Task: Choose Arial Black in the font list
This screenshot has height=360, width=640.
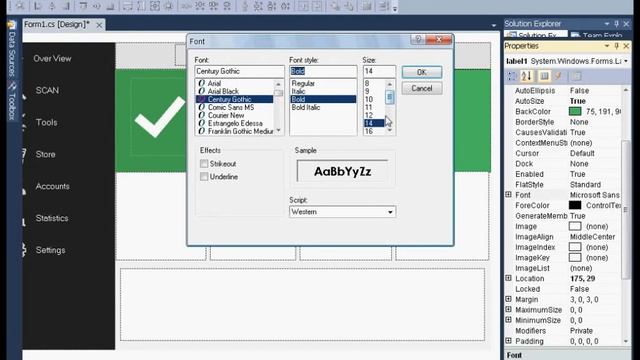Action: 223,91
